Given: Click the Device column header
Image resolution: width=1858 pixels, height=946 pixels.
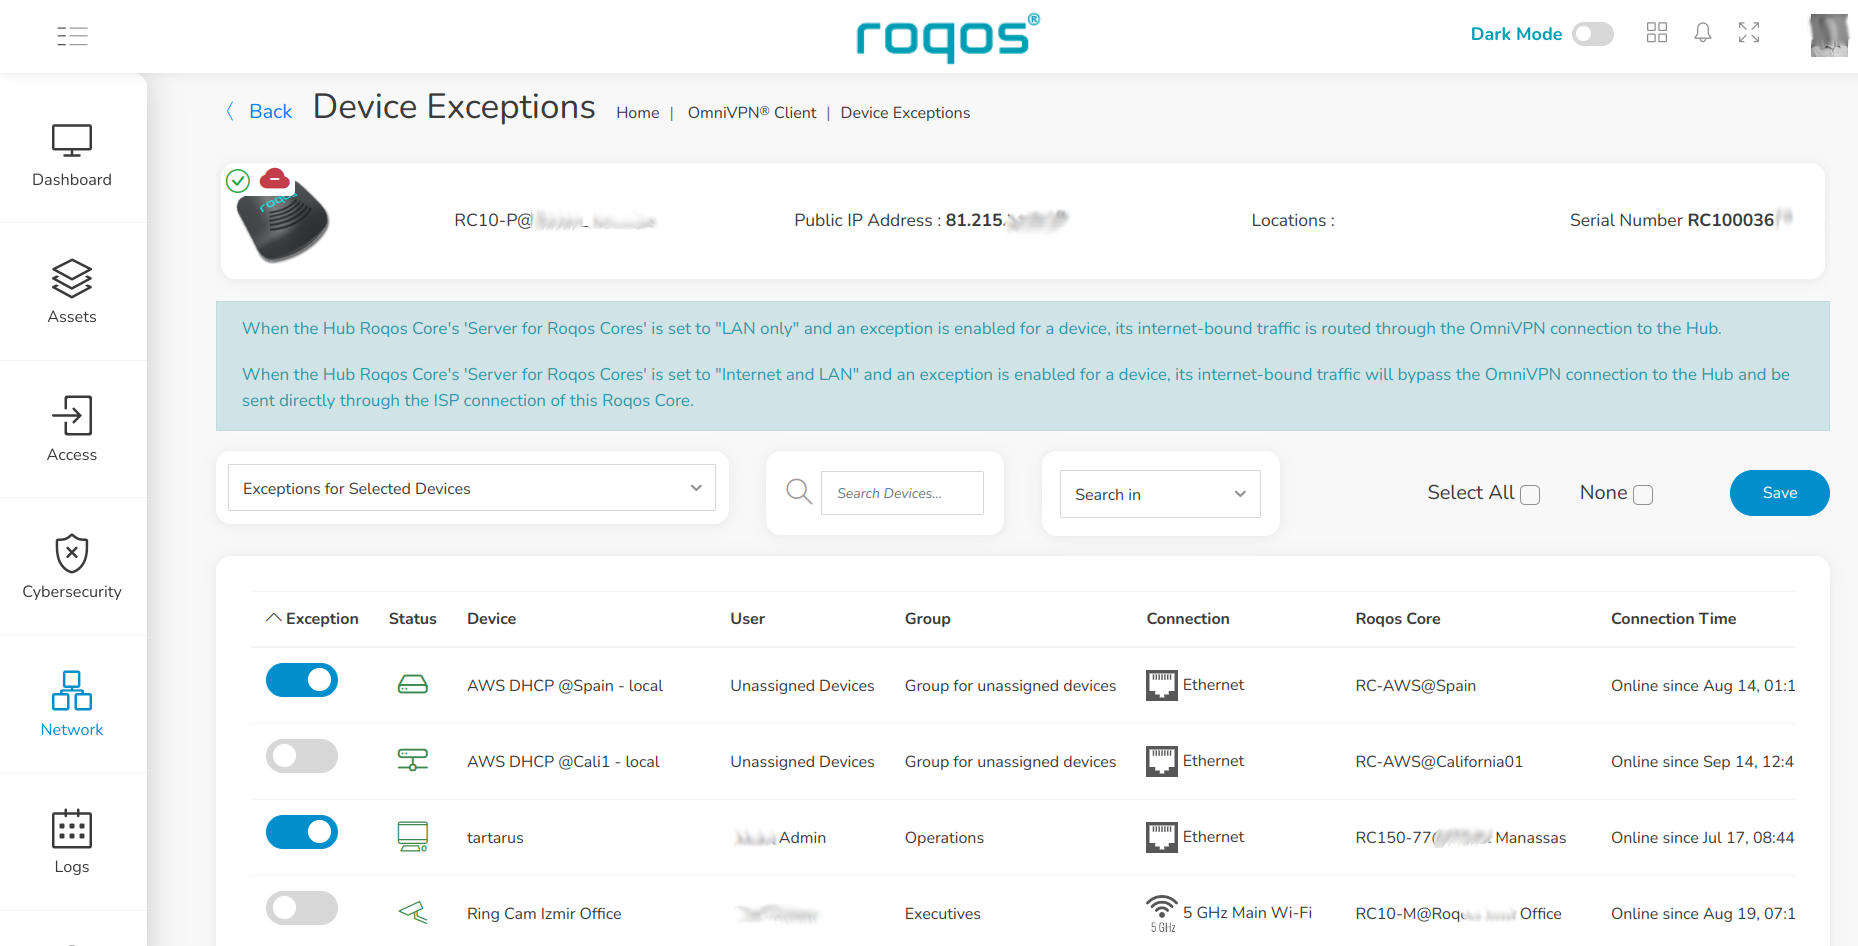Looking at the screenshot, I should [x=492, y=619].
